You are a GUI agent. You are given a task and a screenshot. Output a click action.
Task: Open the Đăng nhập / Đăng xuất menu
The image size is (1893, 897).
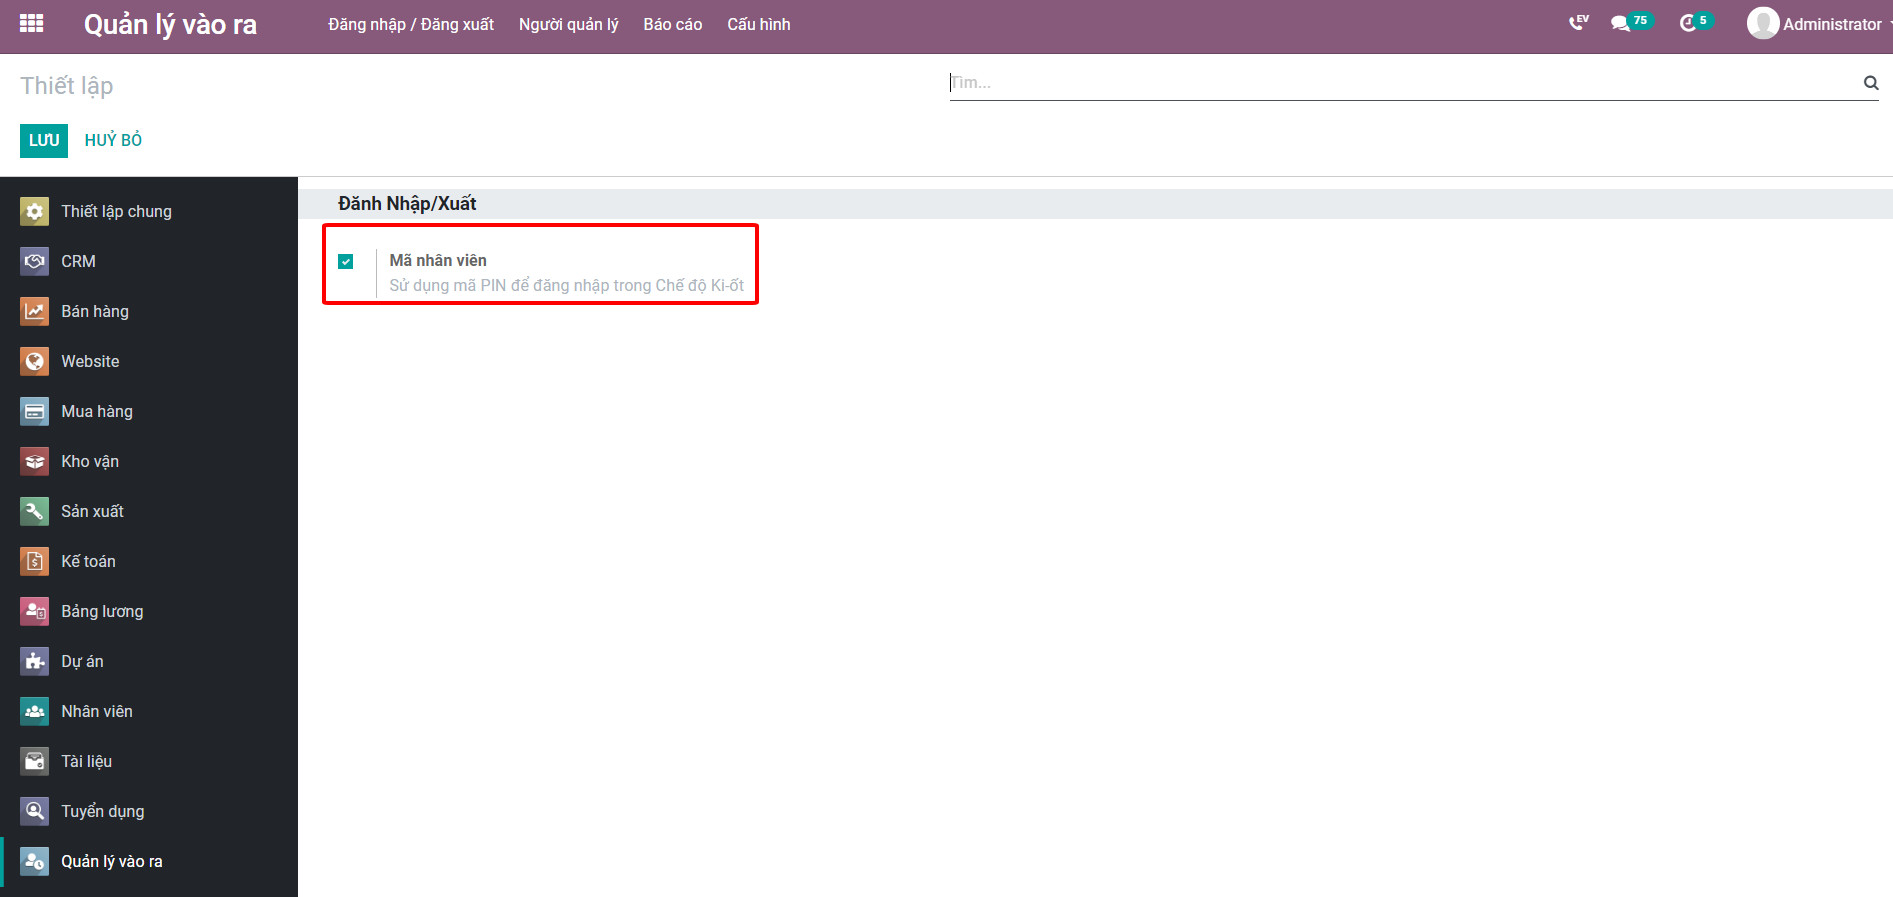(411, 24)
